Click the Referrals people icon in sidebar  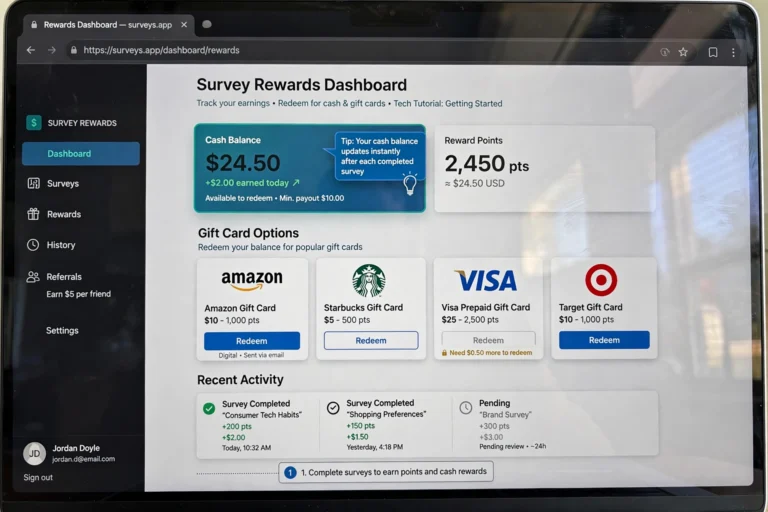(x=33, y=277)
